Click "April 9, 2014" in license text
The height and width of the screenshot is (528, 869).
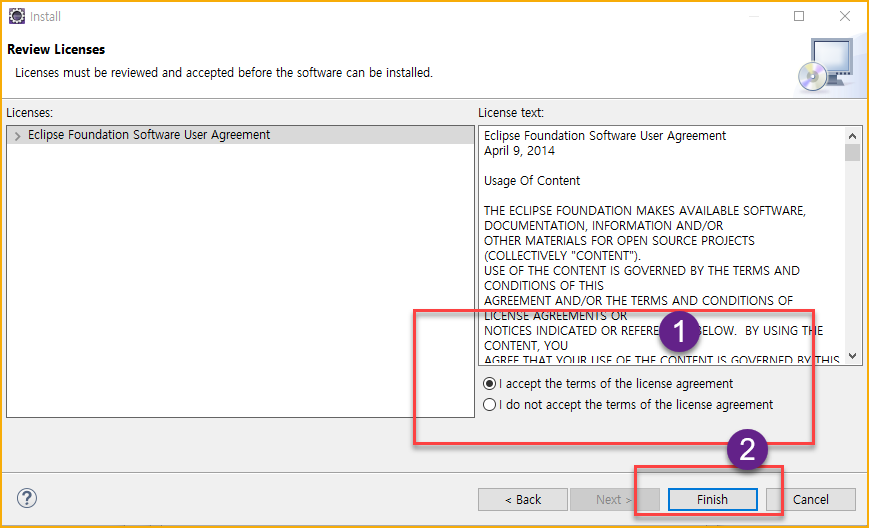pos(519,151)
